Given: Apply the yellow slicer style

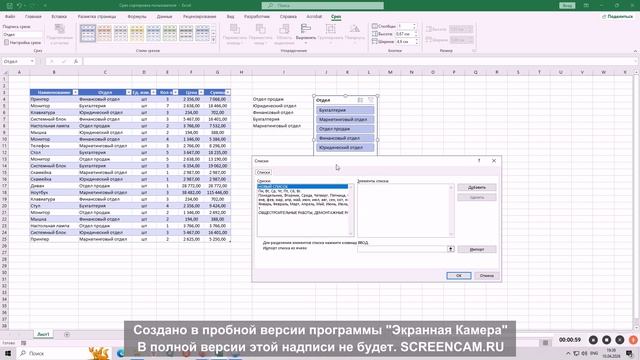Looking at the screenshot, I should click(x=137, y=33).
